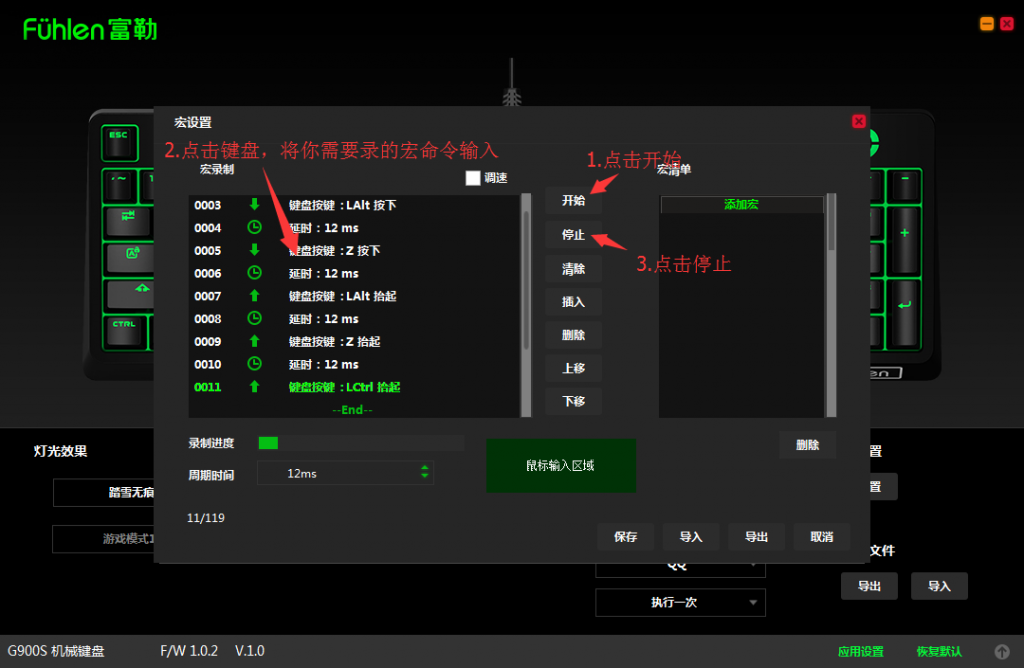
Task: Click 应用设置 in the bottom bar
Action: (x=860, y=652)
